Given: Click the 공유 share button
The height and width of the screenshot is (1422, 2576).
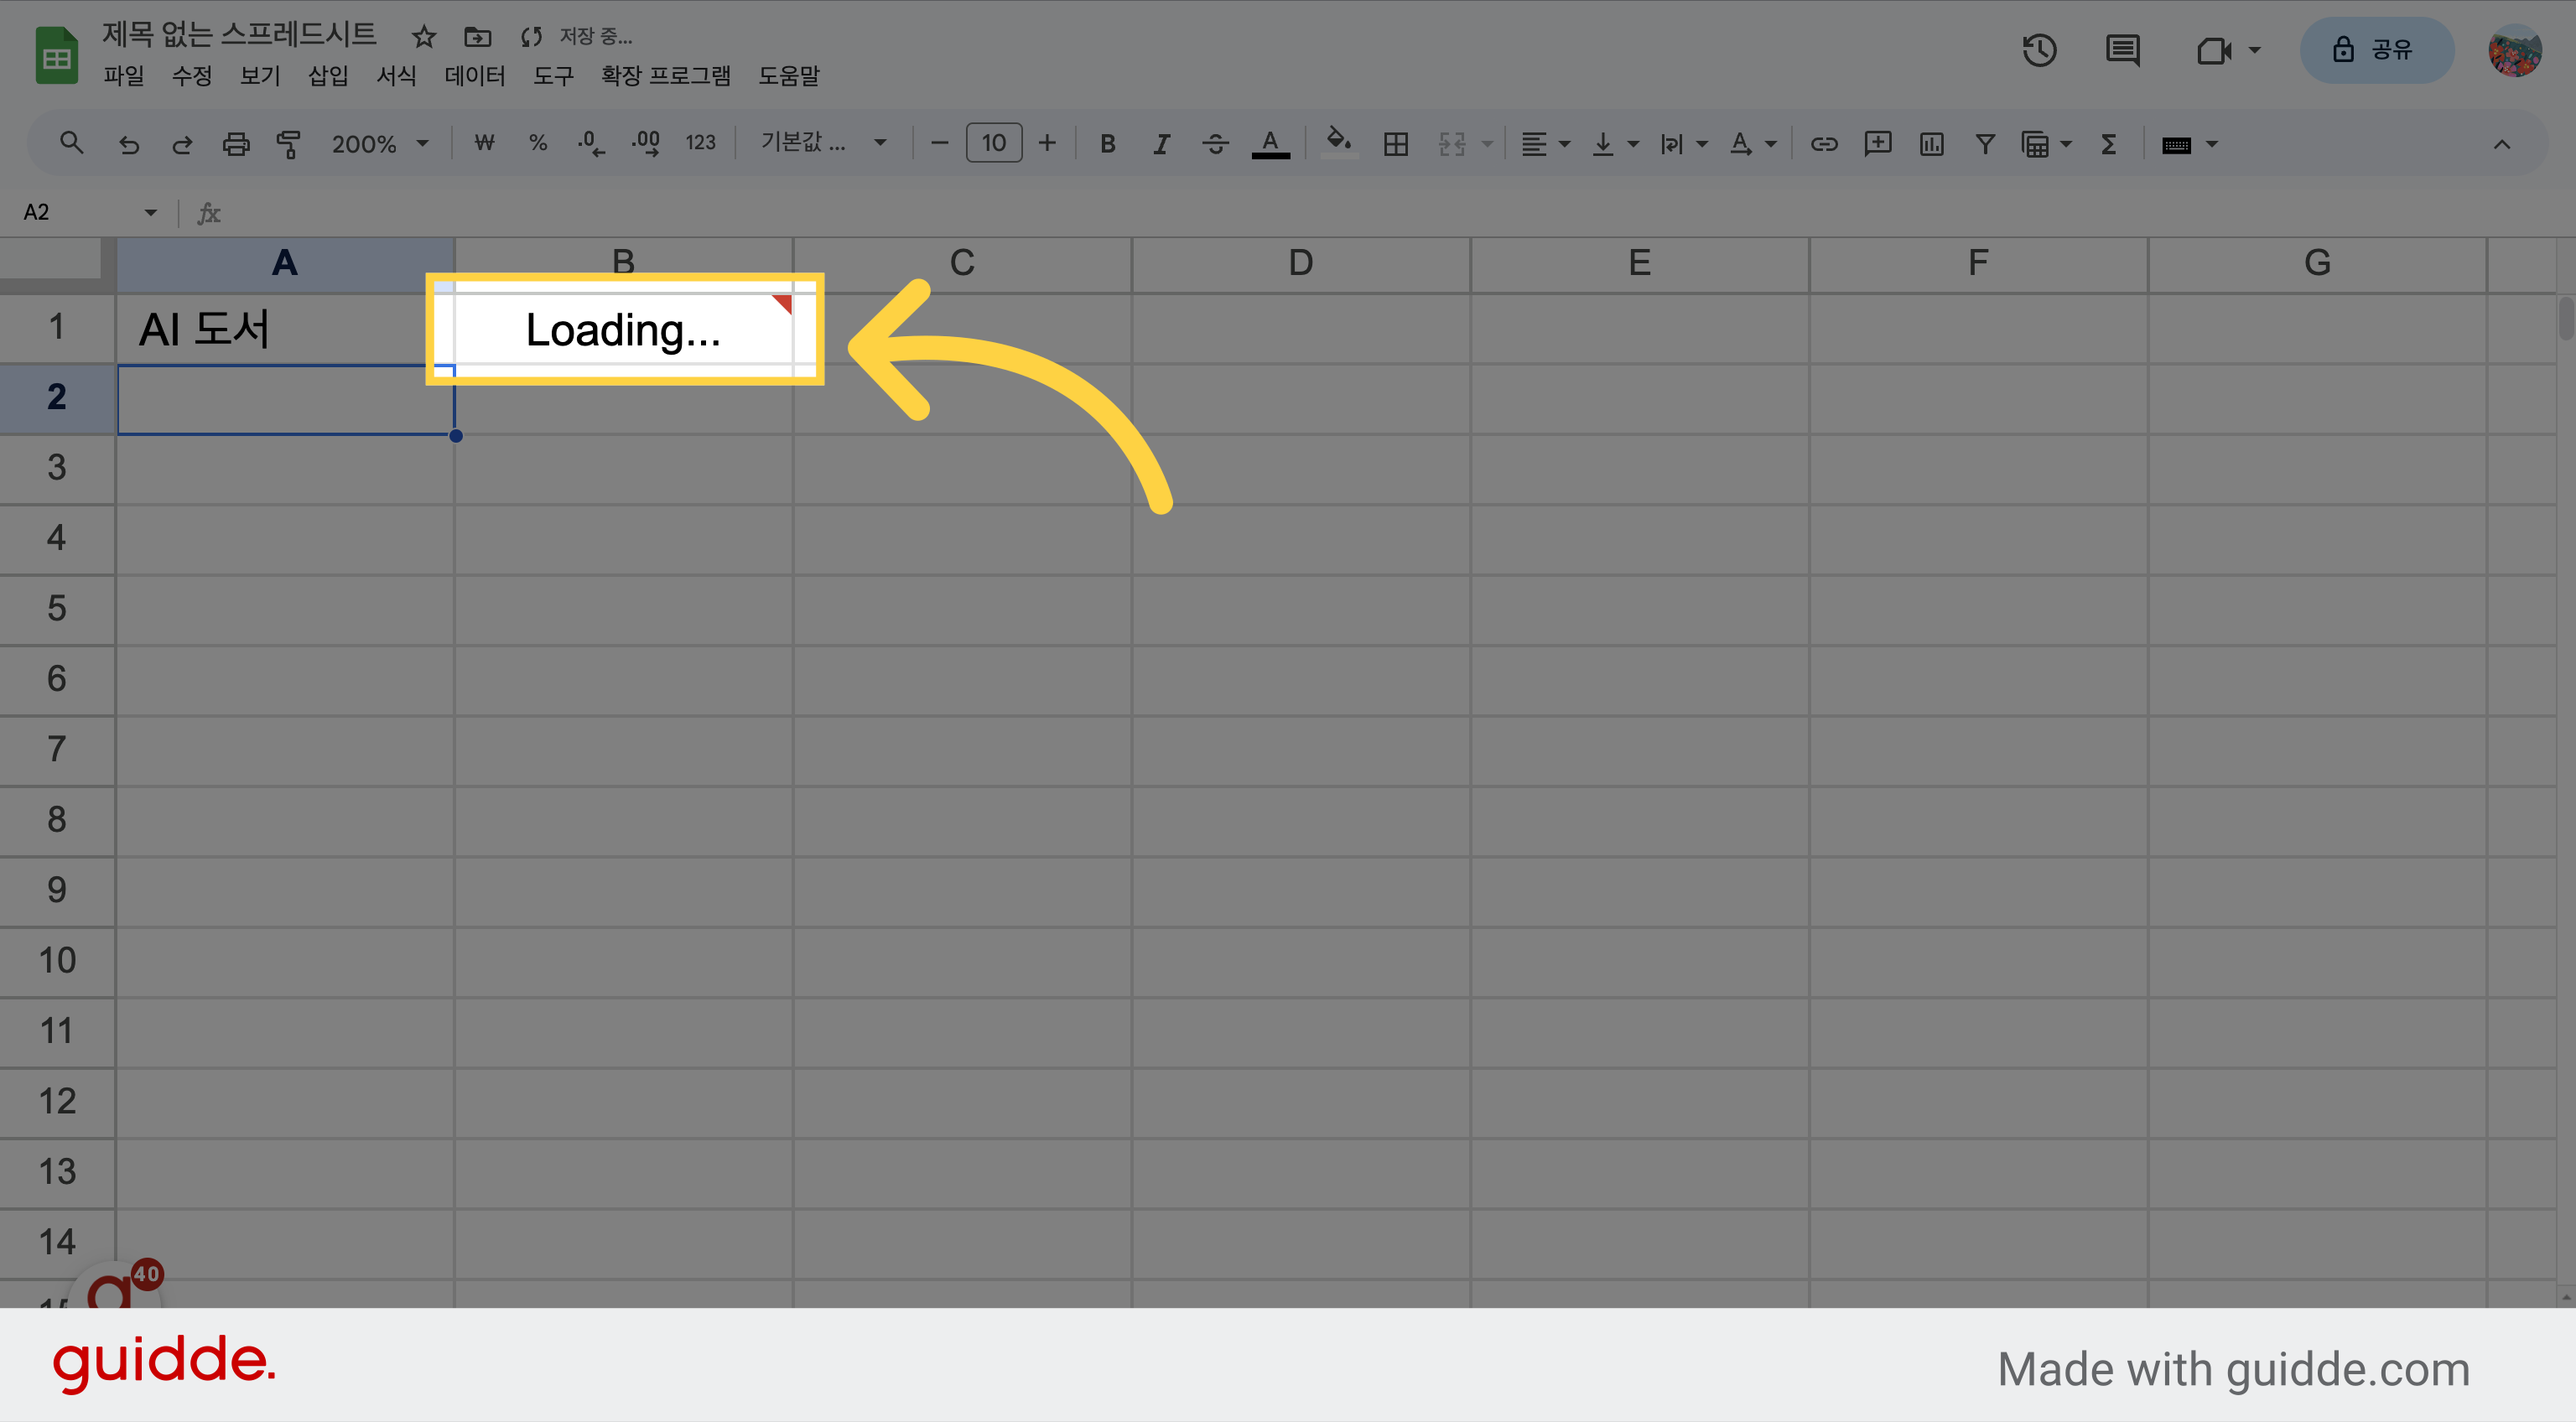Looking at the screenshot, I should (2376, 50).
